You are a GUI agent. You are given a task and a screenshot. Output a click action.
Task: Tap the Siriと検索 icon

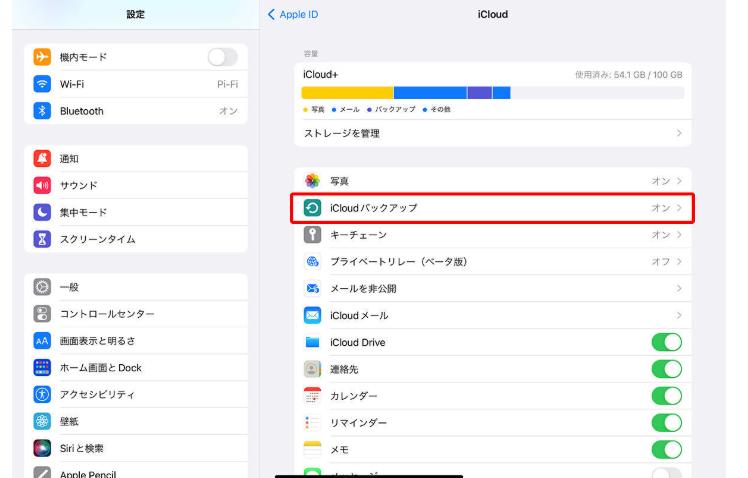click(x=42, y=448)
